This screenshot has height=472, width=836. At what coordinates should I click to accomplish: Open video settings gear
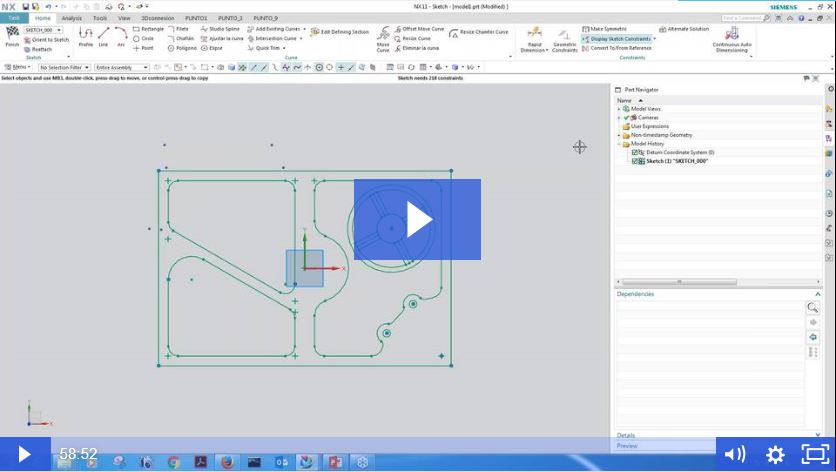(775, 454)
